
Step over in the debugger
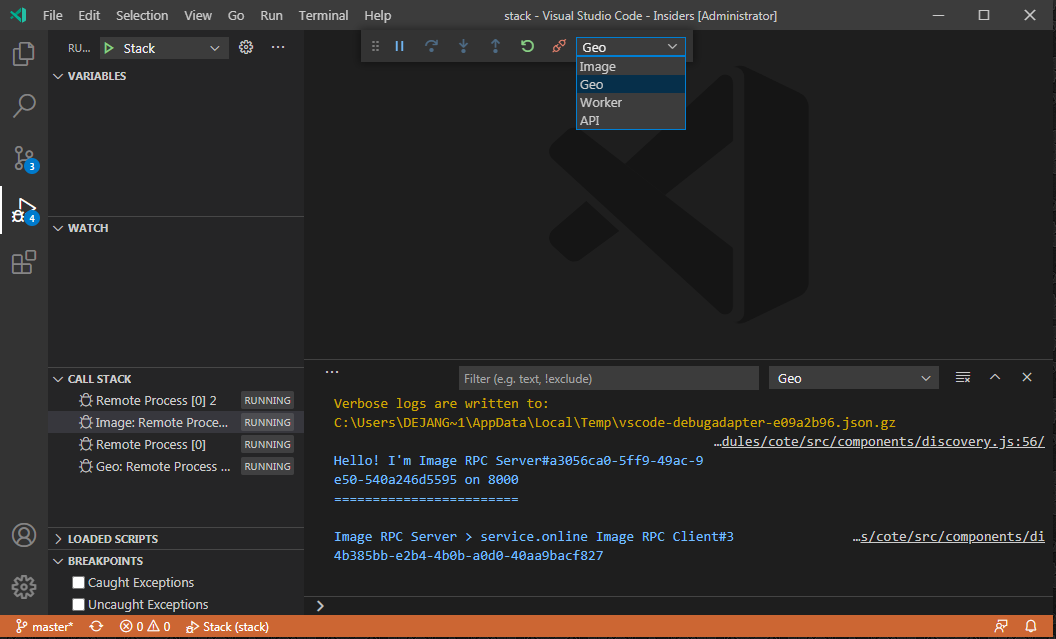431,46
